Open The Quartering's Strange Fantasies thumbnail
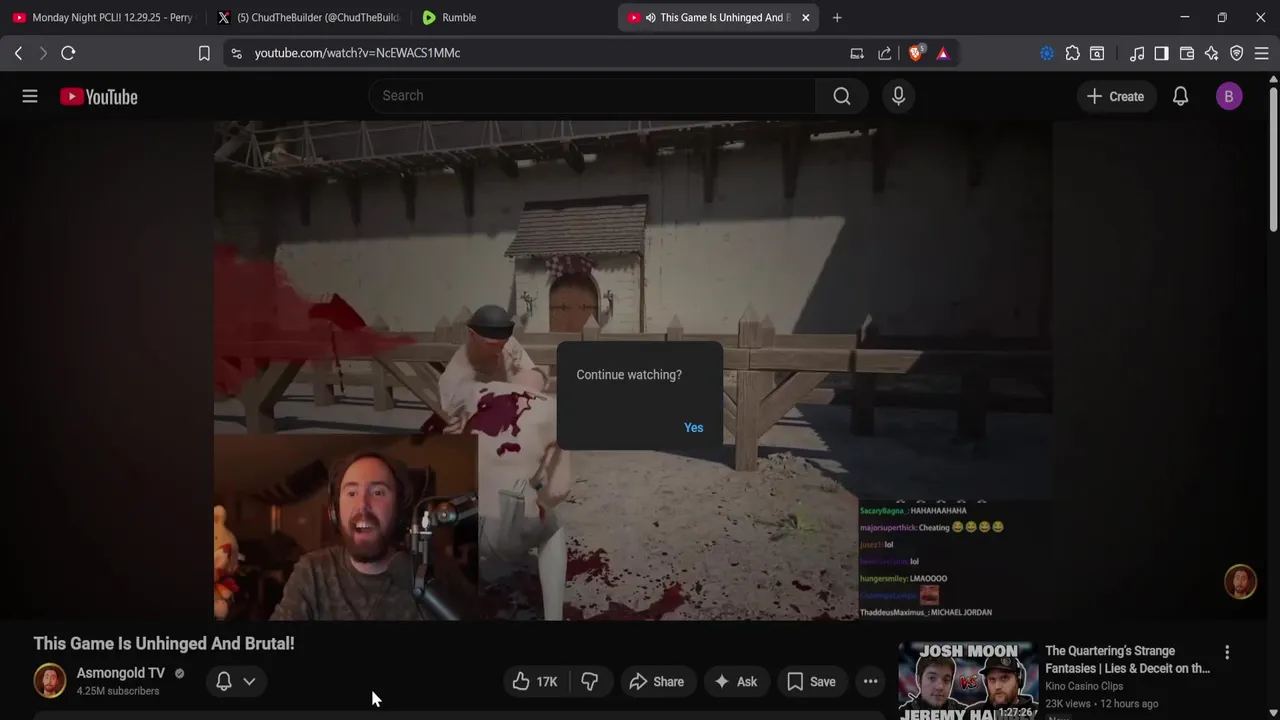1280x720 pixels. click(967, 680)
